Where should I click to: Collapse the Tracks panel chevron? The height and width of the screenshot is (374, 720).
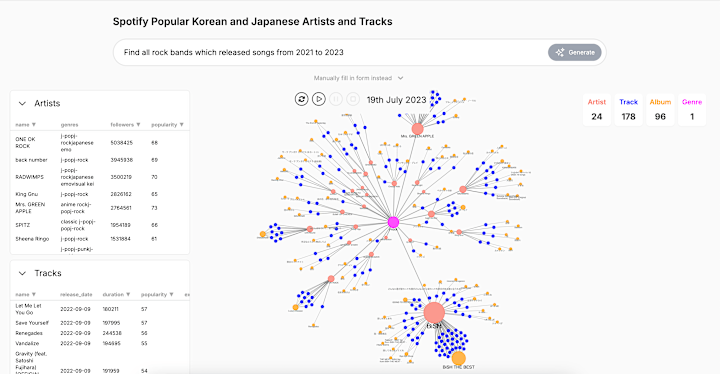pos(22,273)
